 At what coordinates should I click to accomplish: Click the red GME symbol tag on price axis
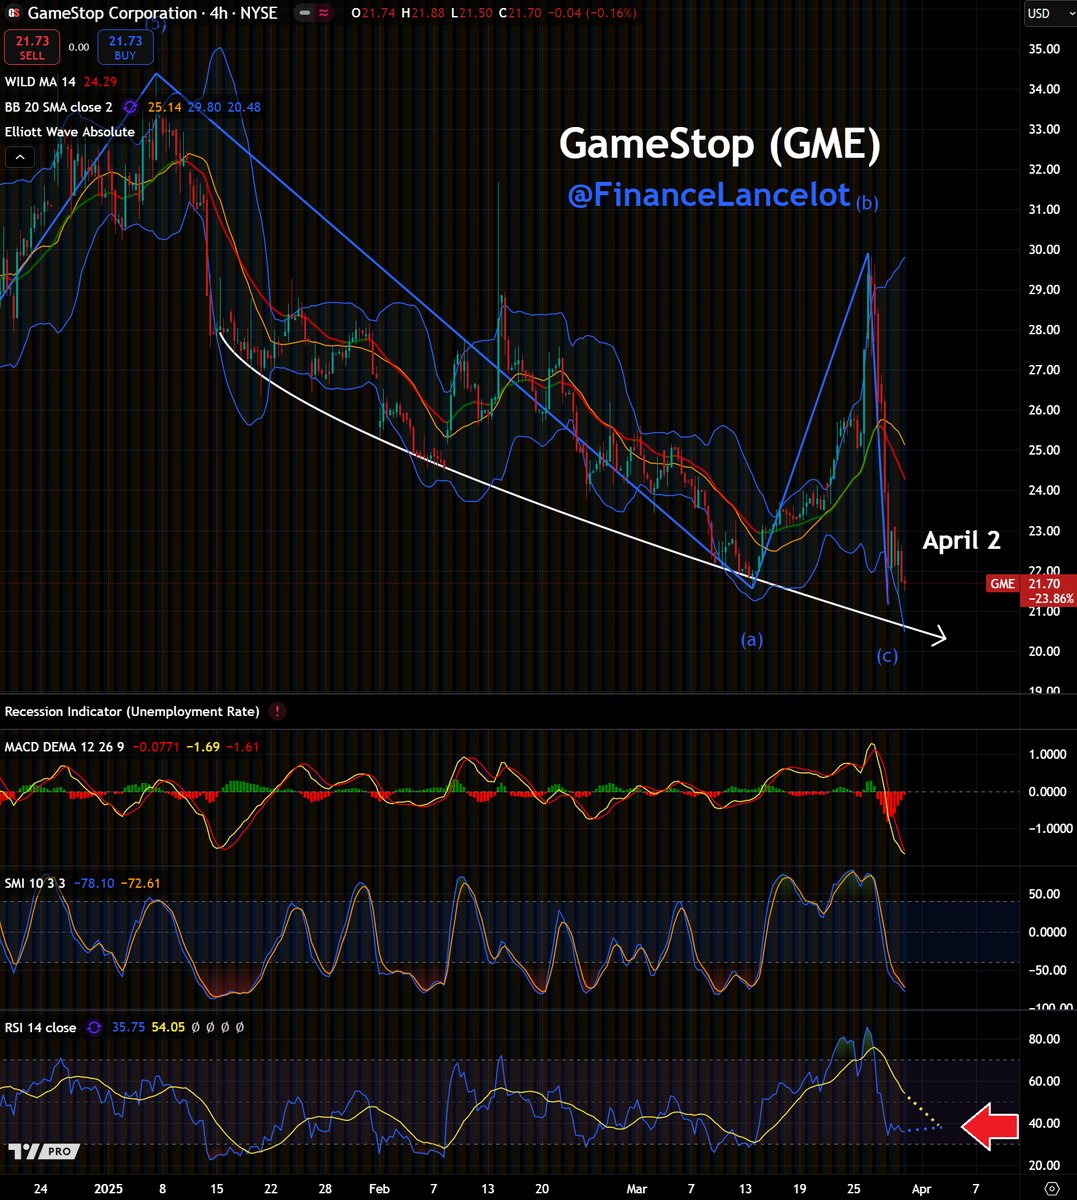1002,584
